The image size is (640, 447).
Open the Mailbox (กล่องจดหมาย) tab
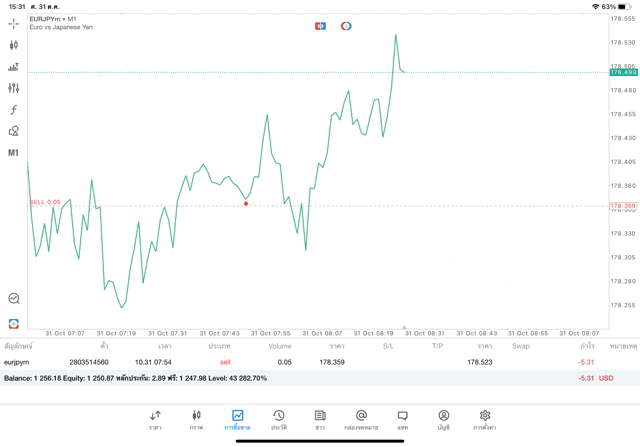pyautogui.click(x=361, y=419)
